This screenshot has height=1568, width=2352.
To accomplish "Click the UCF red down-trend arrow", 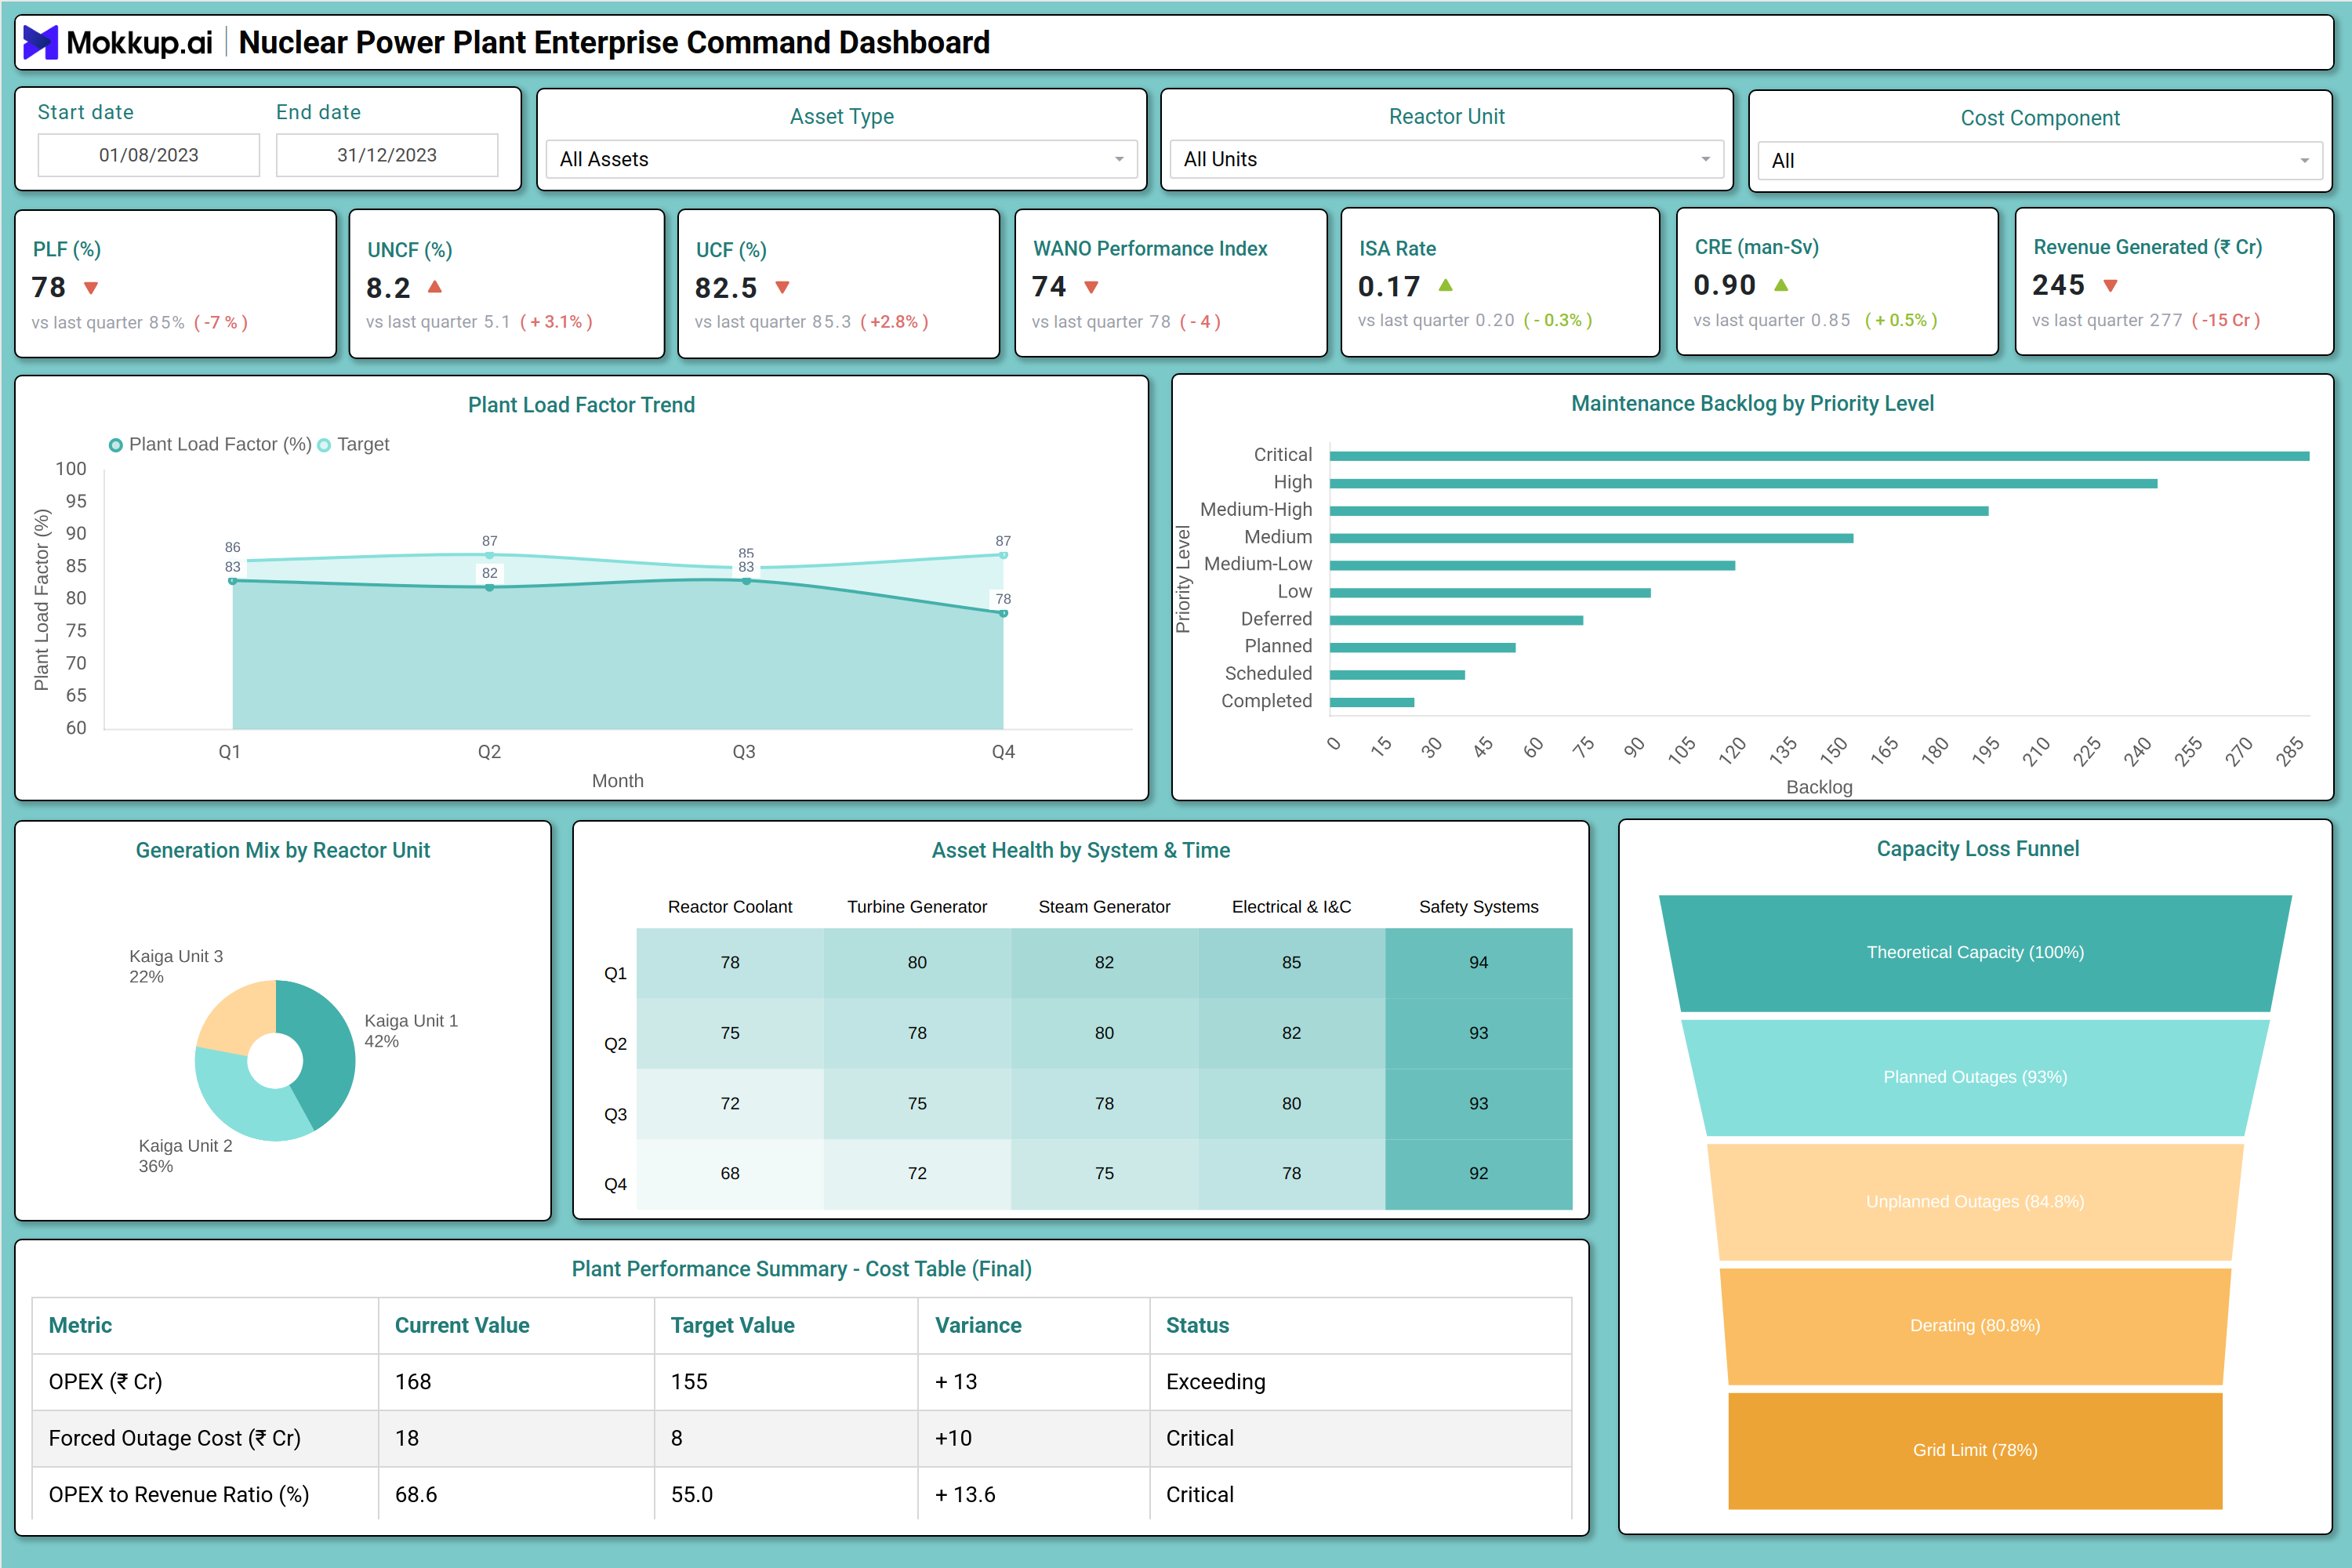I will 783,288.
